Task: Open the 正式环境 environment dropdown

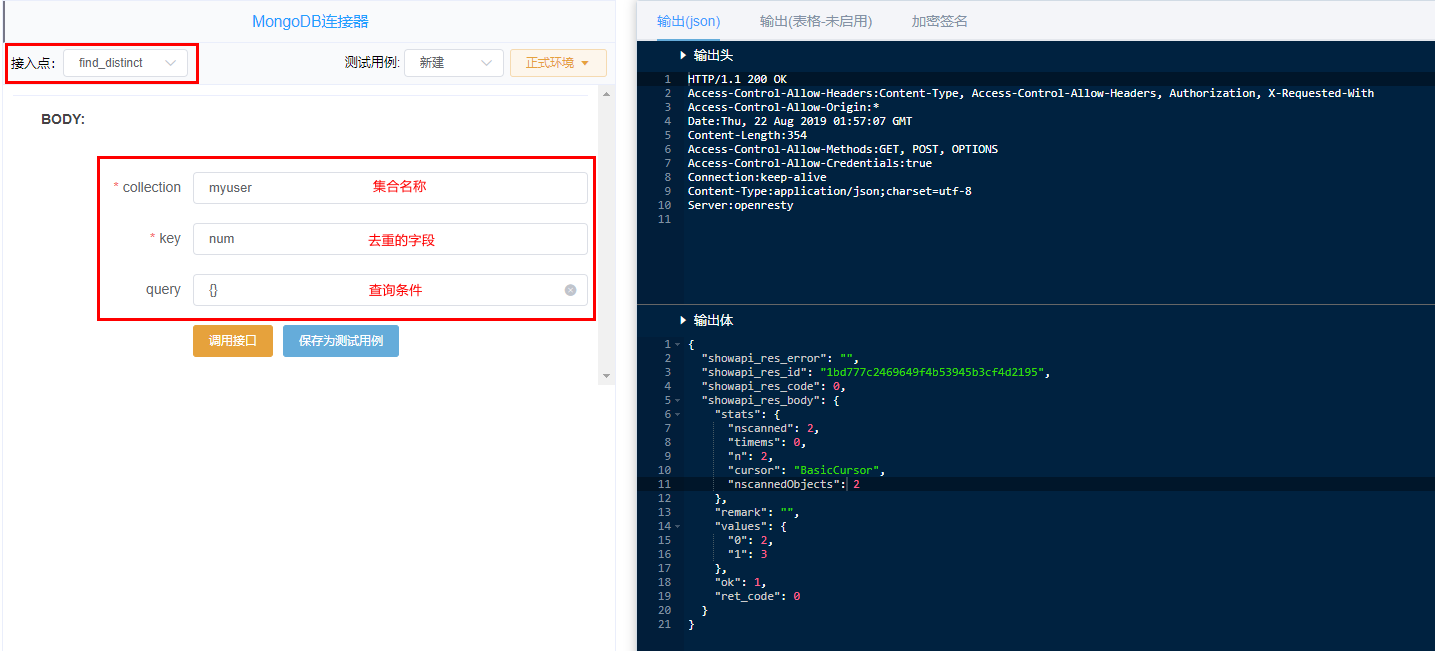Action: 558,63
